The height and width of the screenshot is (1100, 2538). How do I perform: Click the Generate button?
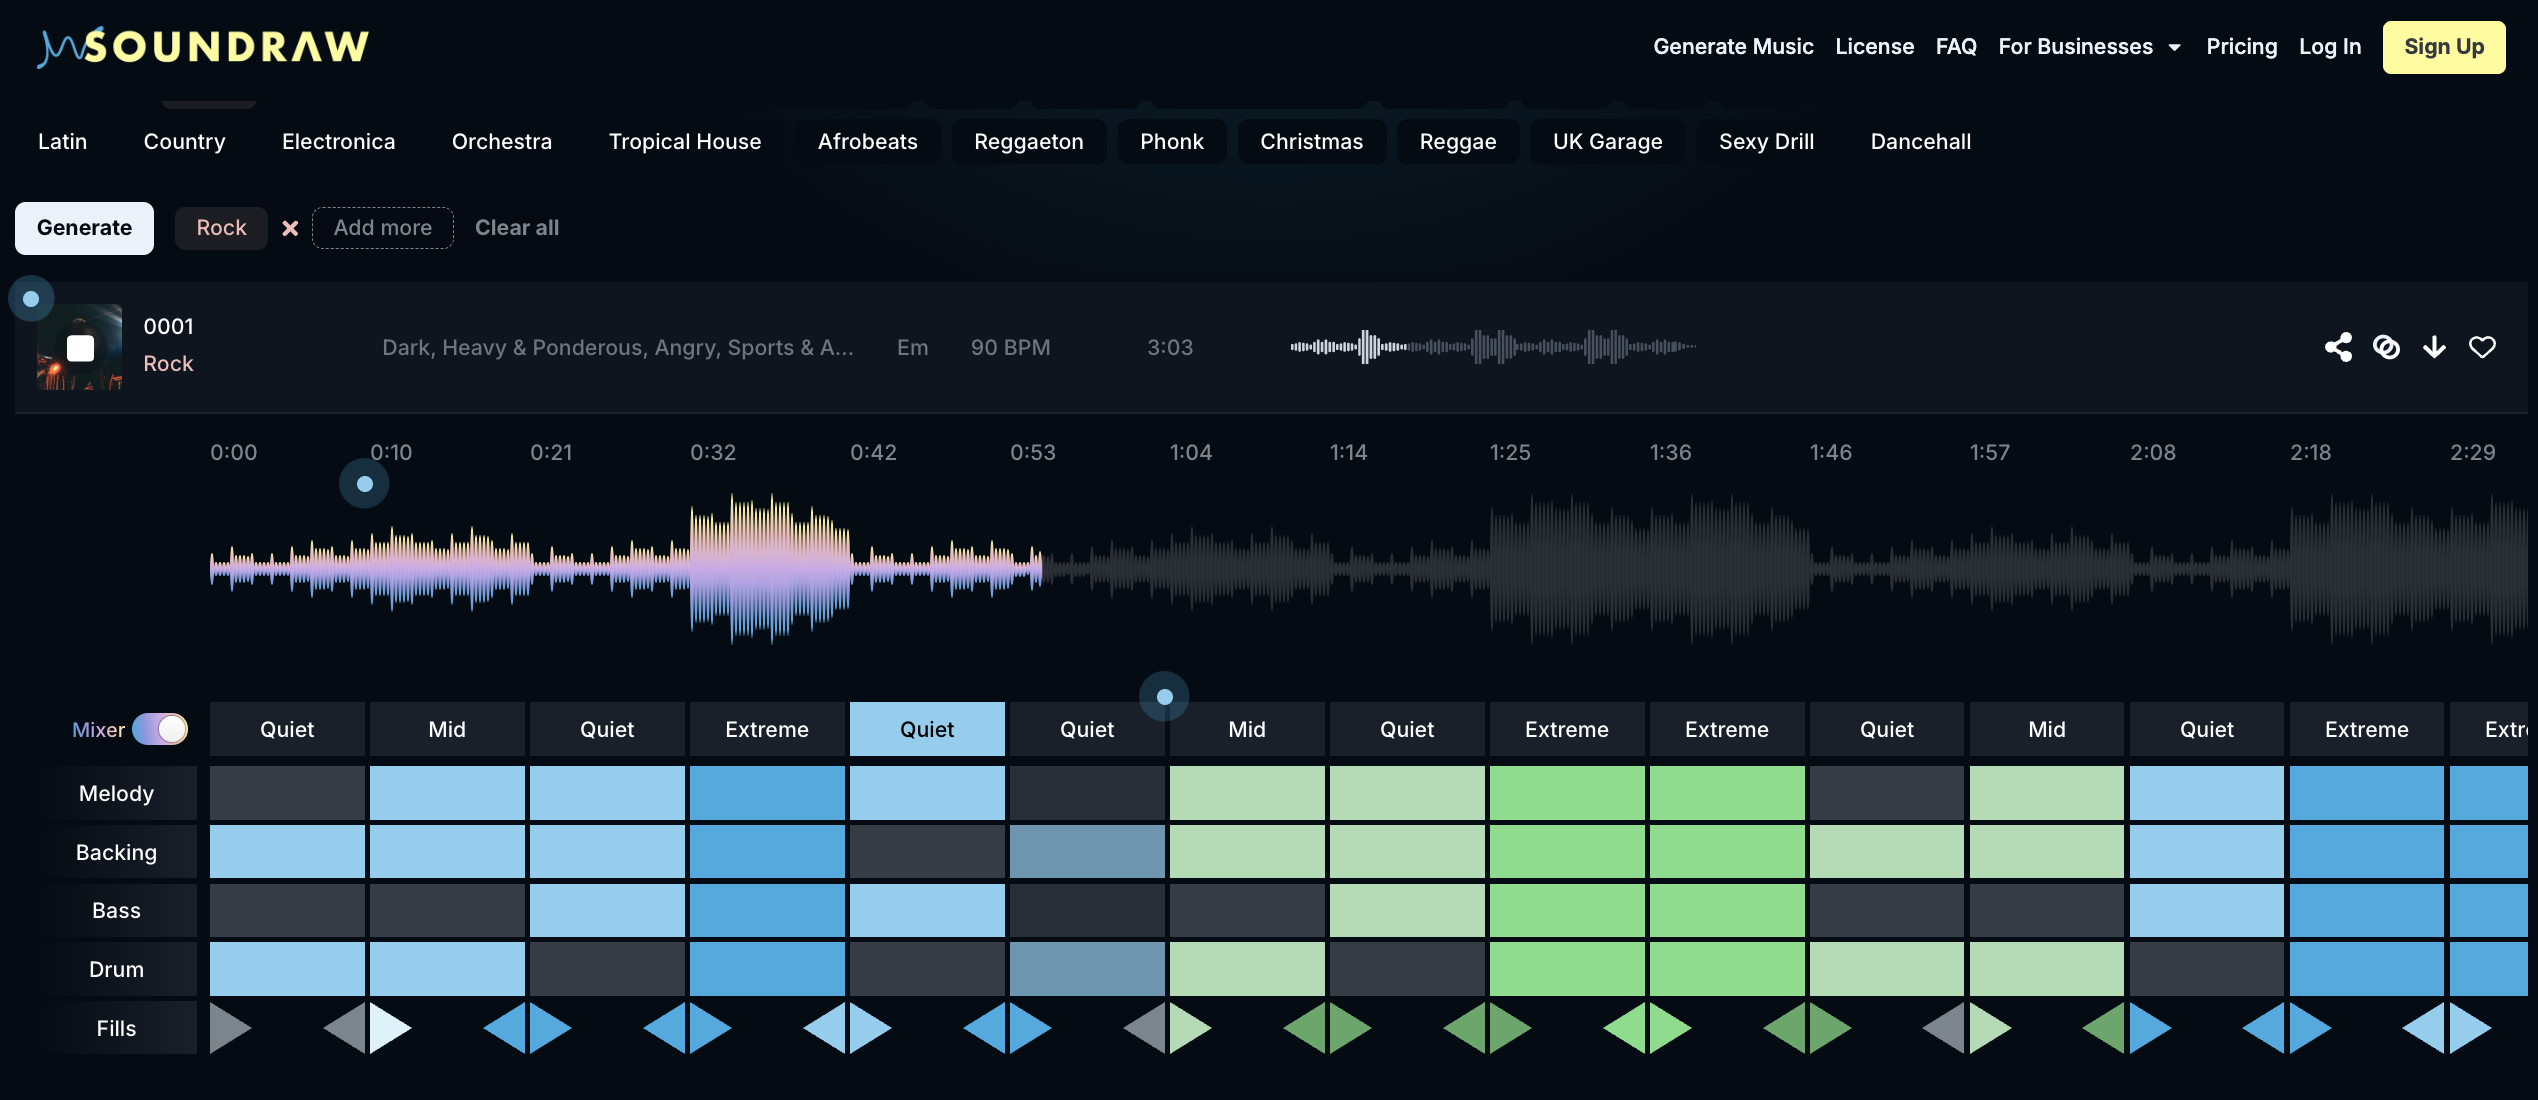click(x=84, y=228)
